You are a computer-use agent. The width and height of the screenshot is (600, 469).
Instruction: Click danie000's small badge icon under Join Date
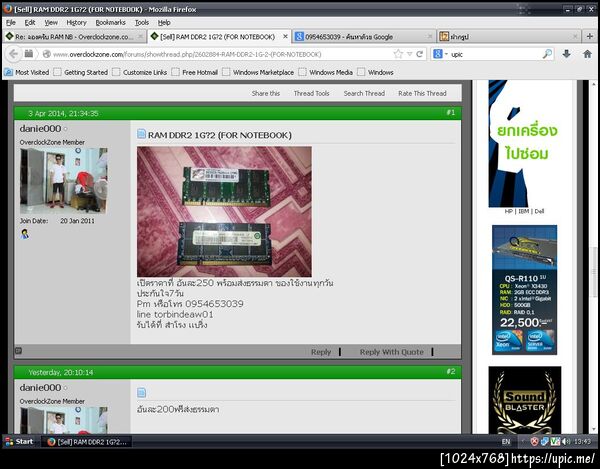coord(24,234)
